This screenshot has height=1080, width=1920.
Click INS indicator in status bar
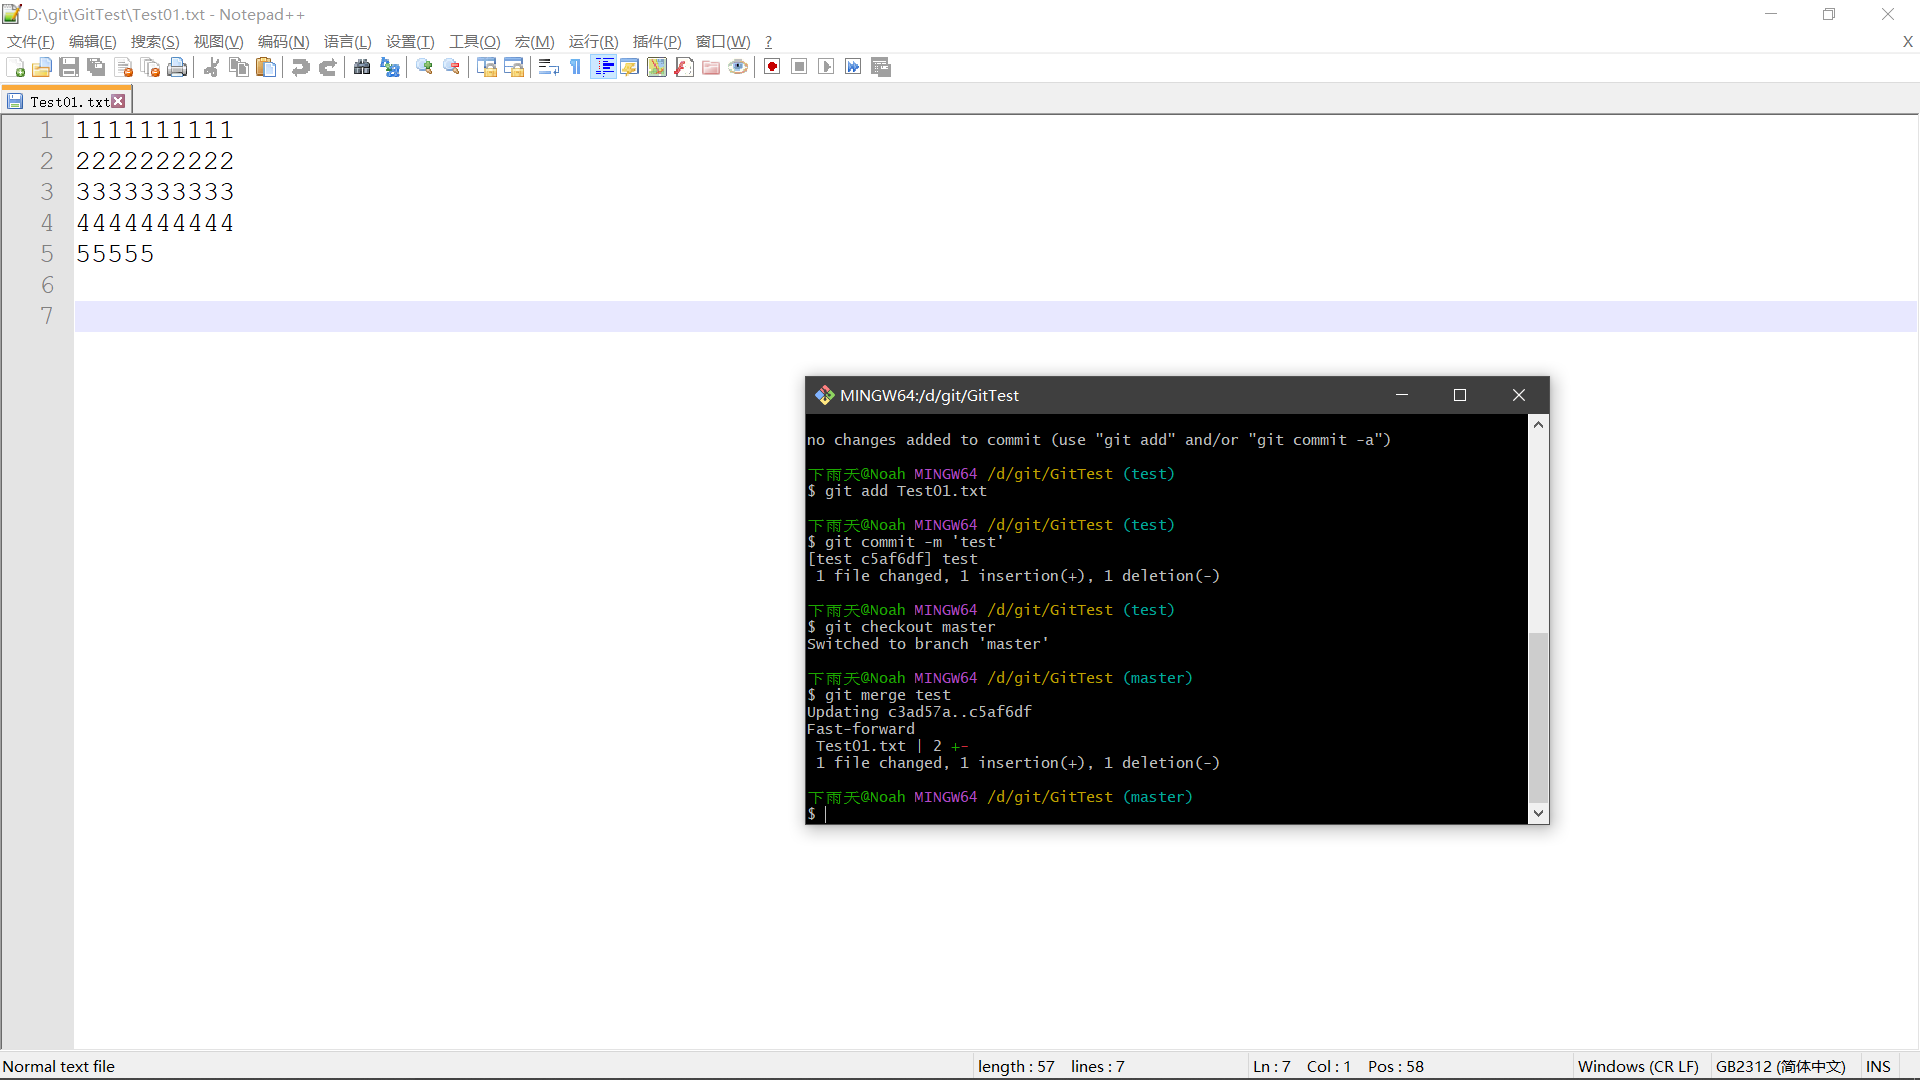coord(1878,1066)
